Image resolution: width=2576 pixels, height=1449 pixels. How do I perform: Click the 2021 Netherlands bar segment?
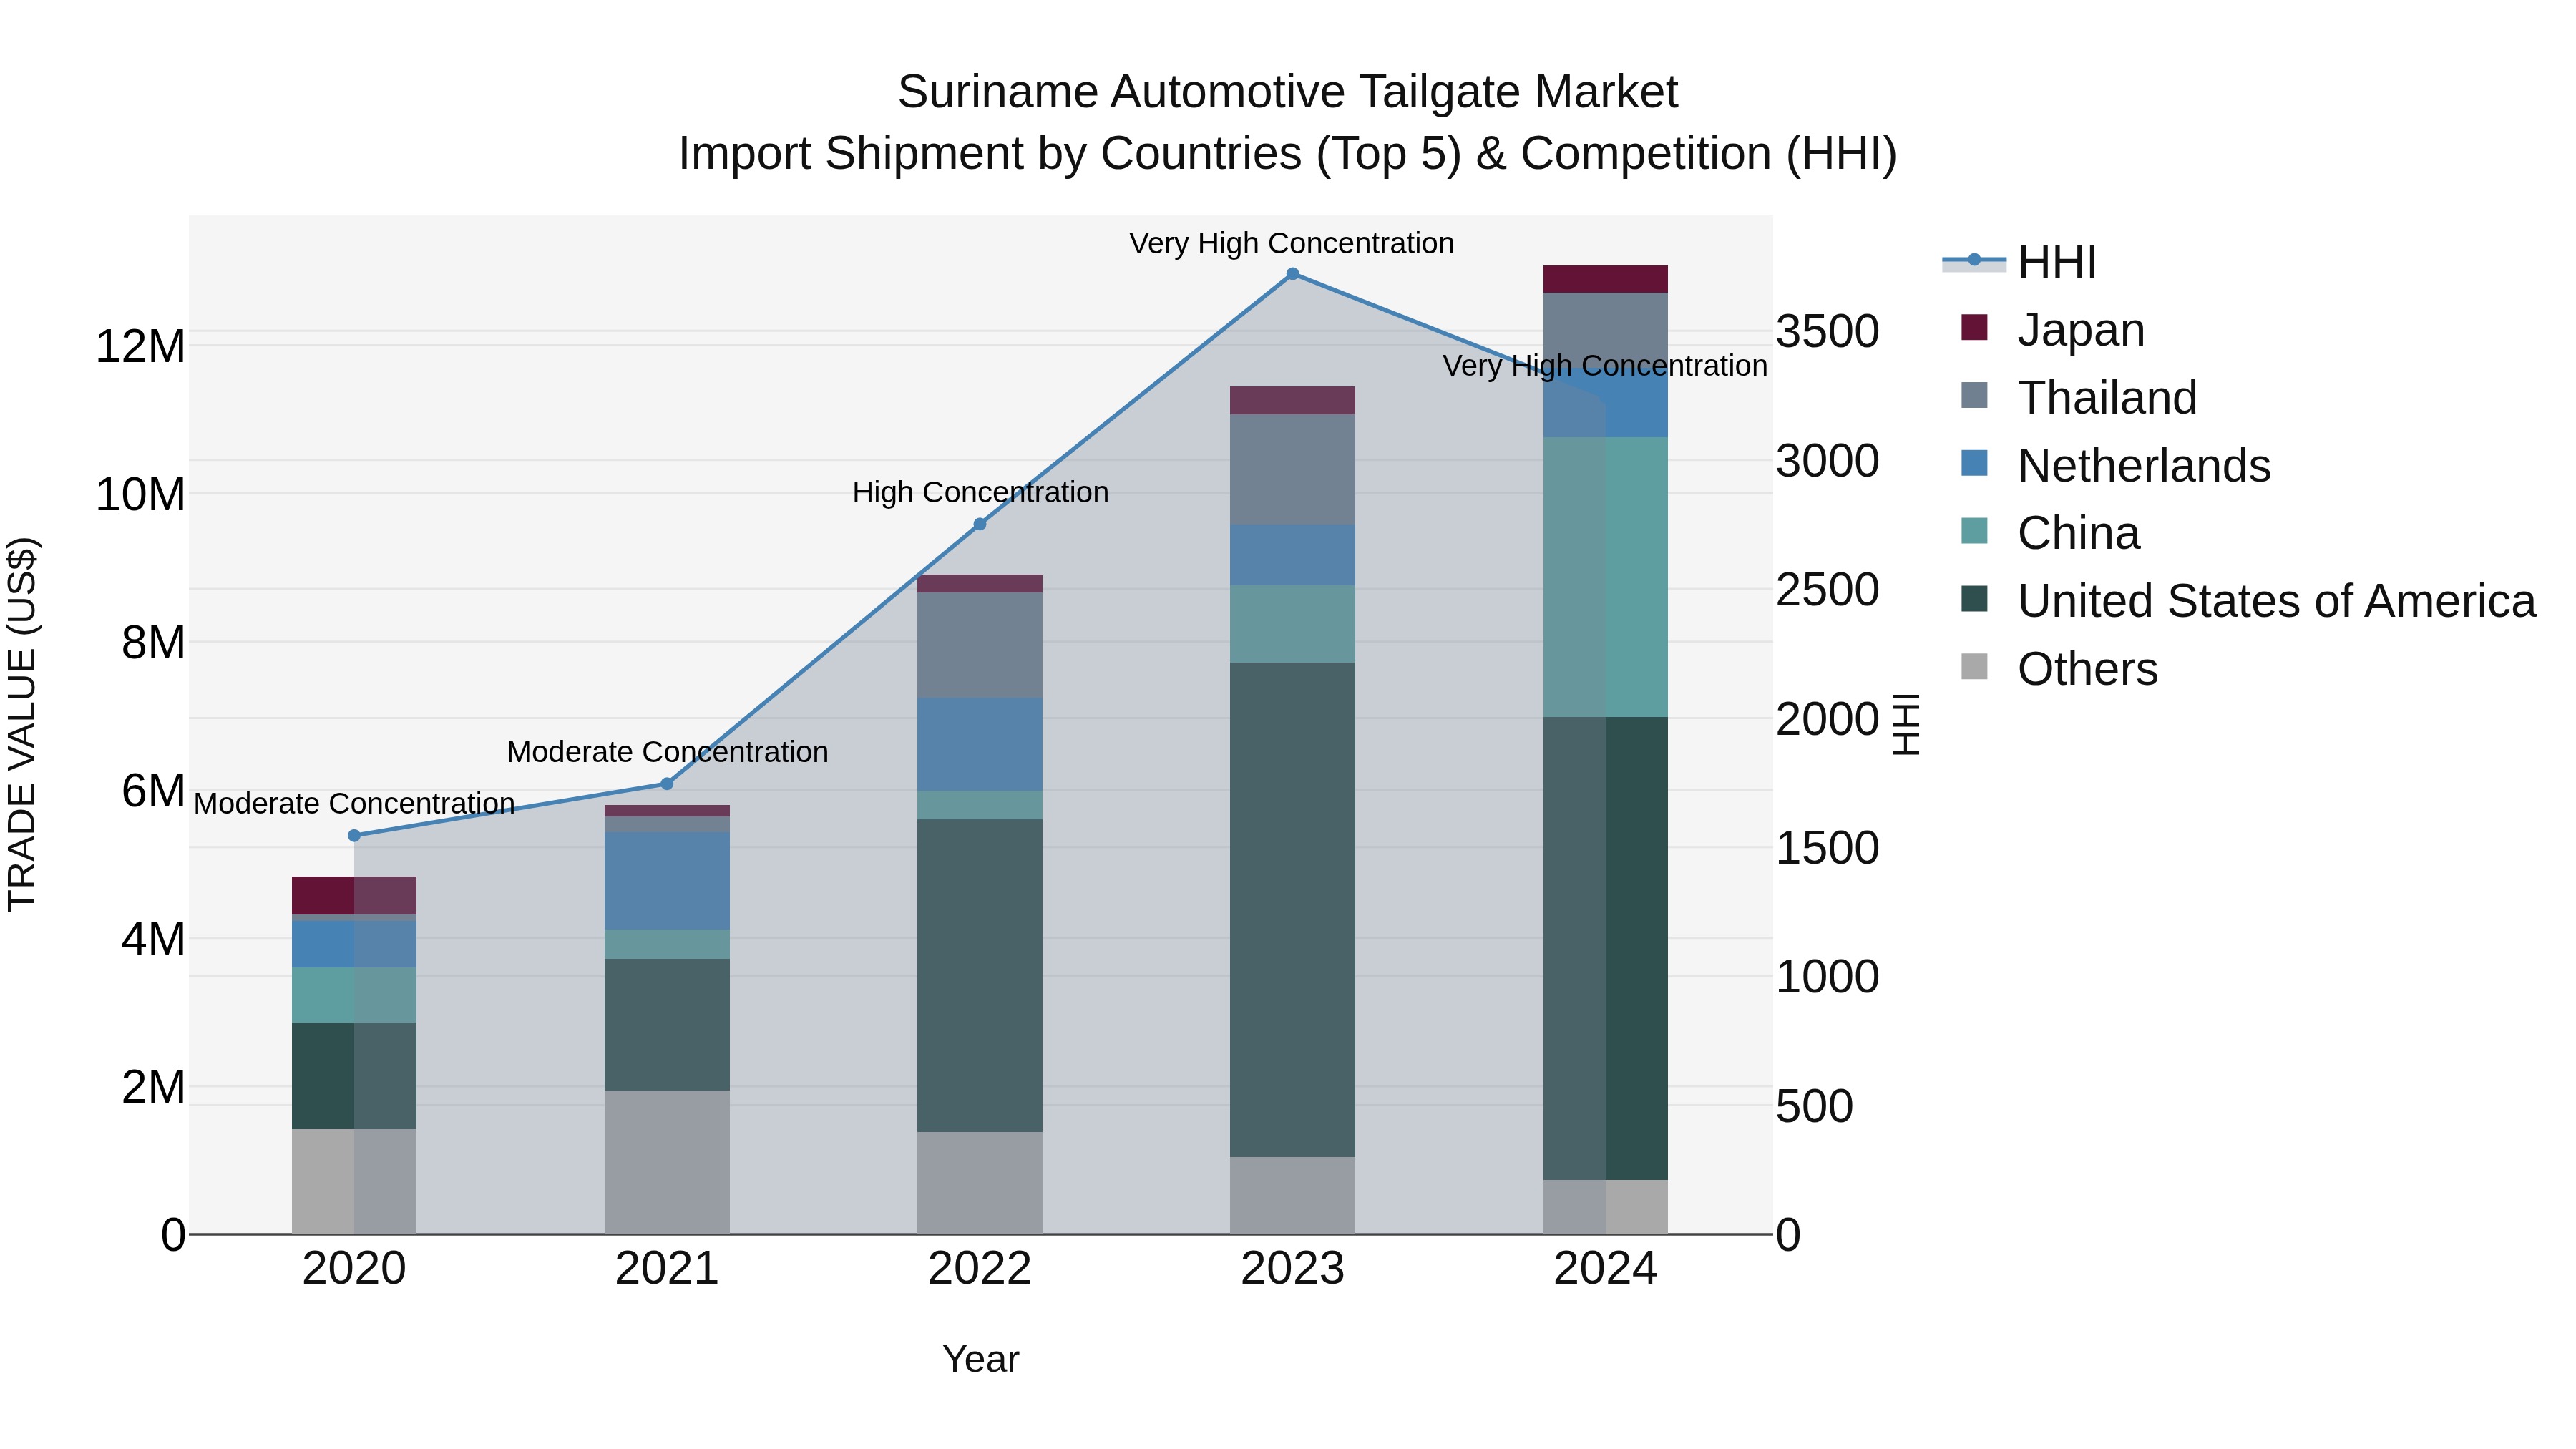(x=667, y=881)
